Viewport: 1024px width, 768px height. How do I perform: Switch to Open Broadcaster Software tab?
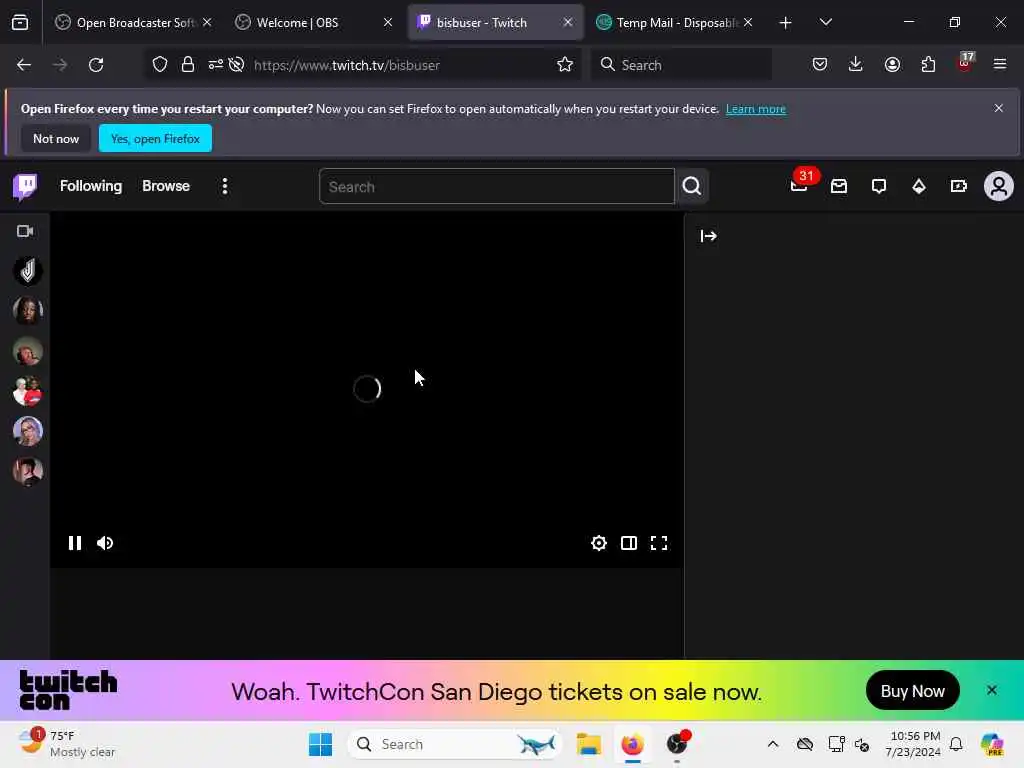click(x=133, y=23)
